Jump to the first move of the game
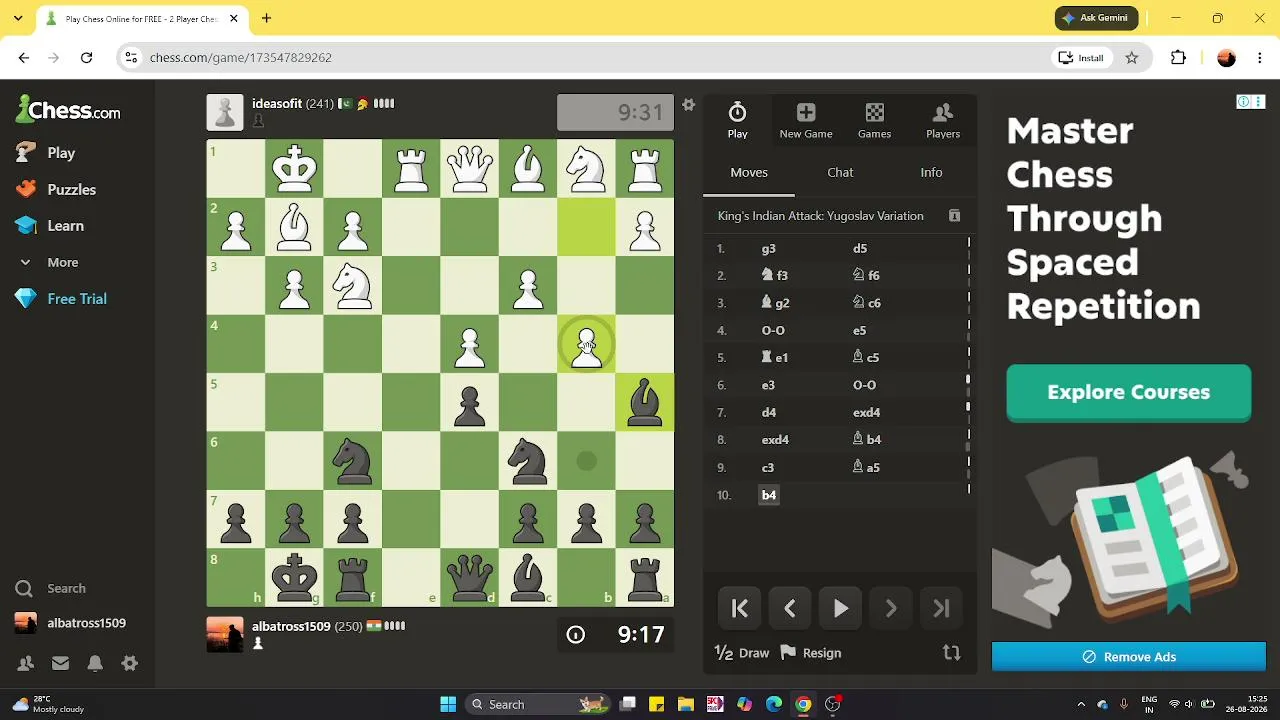Image resolution: width=1280 pixels, height=720 pixels. click(740, 608)
